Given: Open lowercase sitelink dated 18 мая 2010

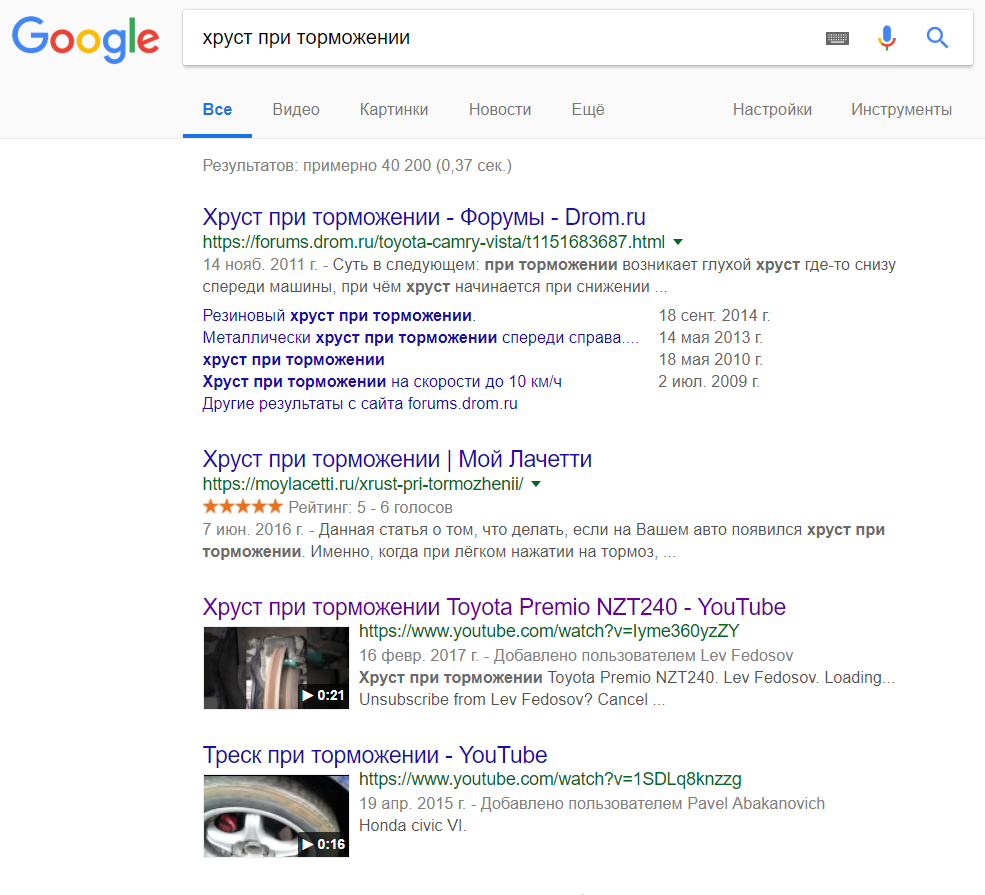Looking at the screenshot, I should (x=293, y=359).
